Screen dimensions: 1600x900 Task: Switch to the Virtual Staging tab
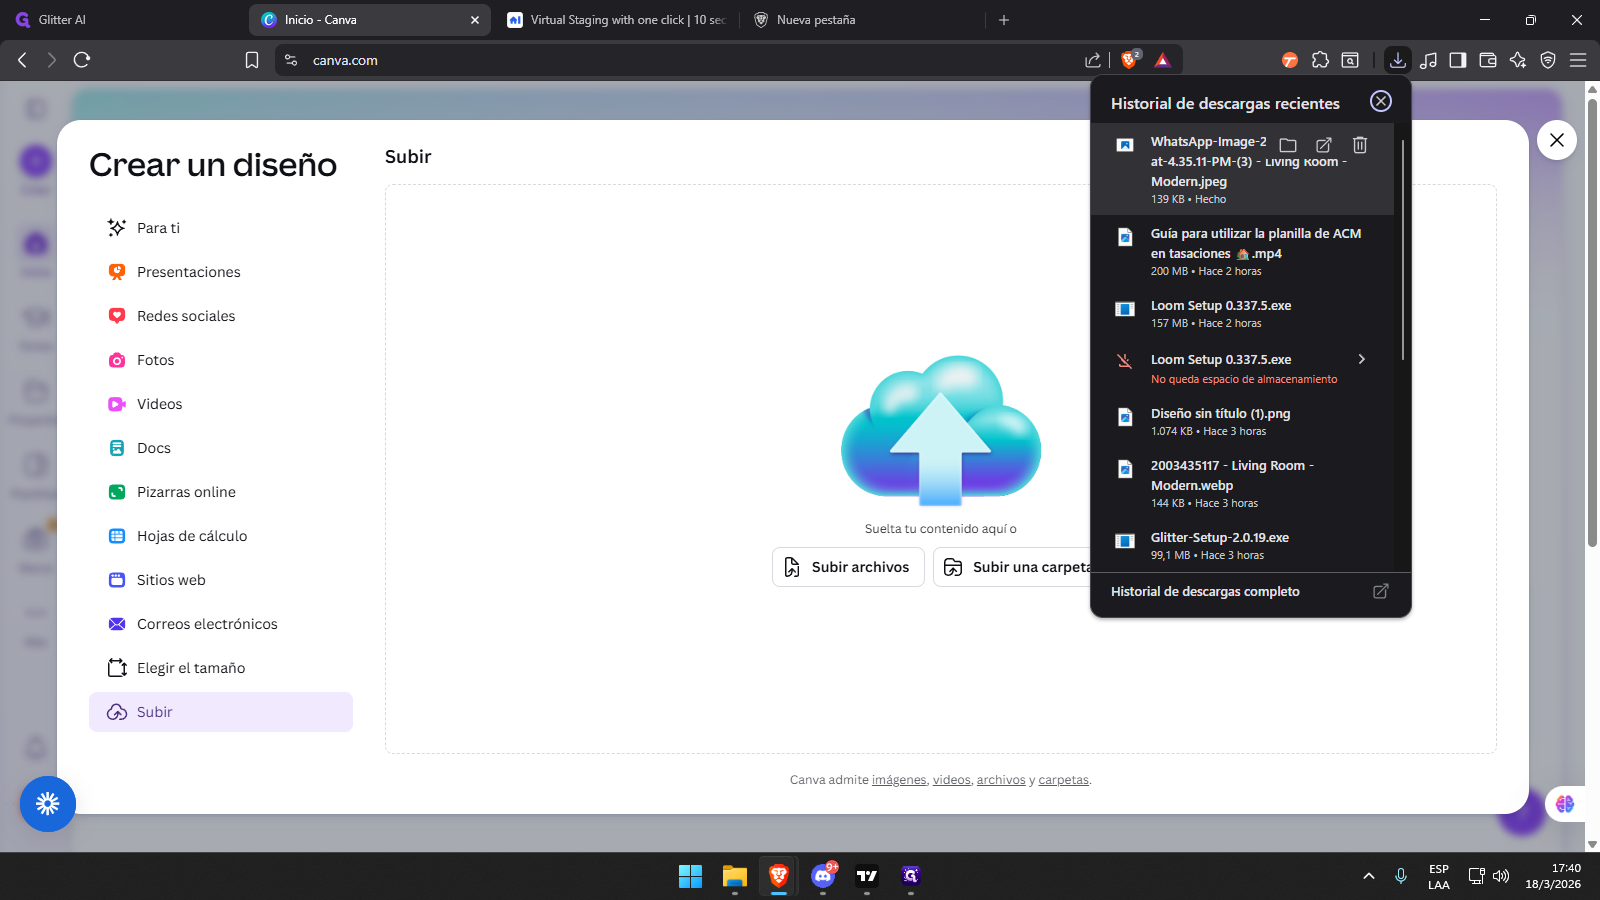[618, 20]
